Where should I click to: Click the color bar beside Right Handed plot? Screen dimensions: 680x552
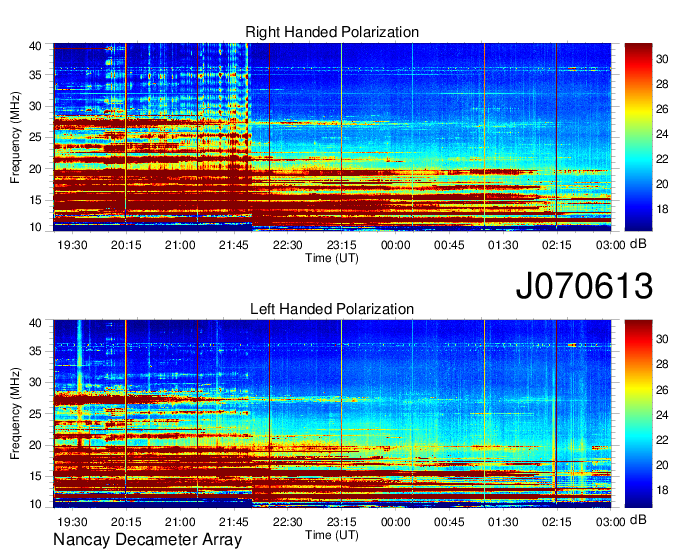tap(638, 137)
